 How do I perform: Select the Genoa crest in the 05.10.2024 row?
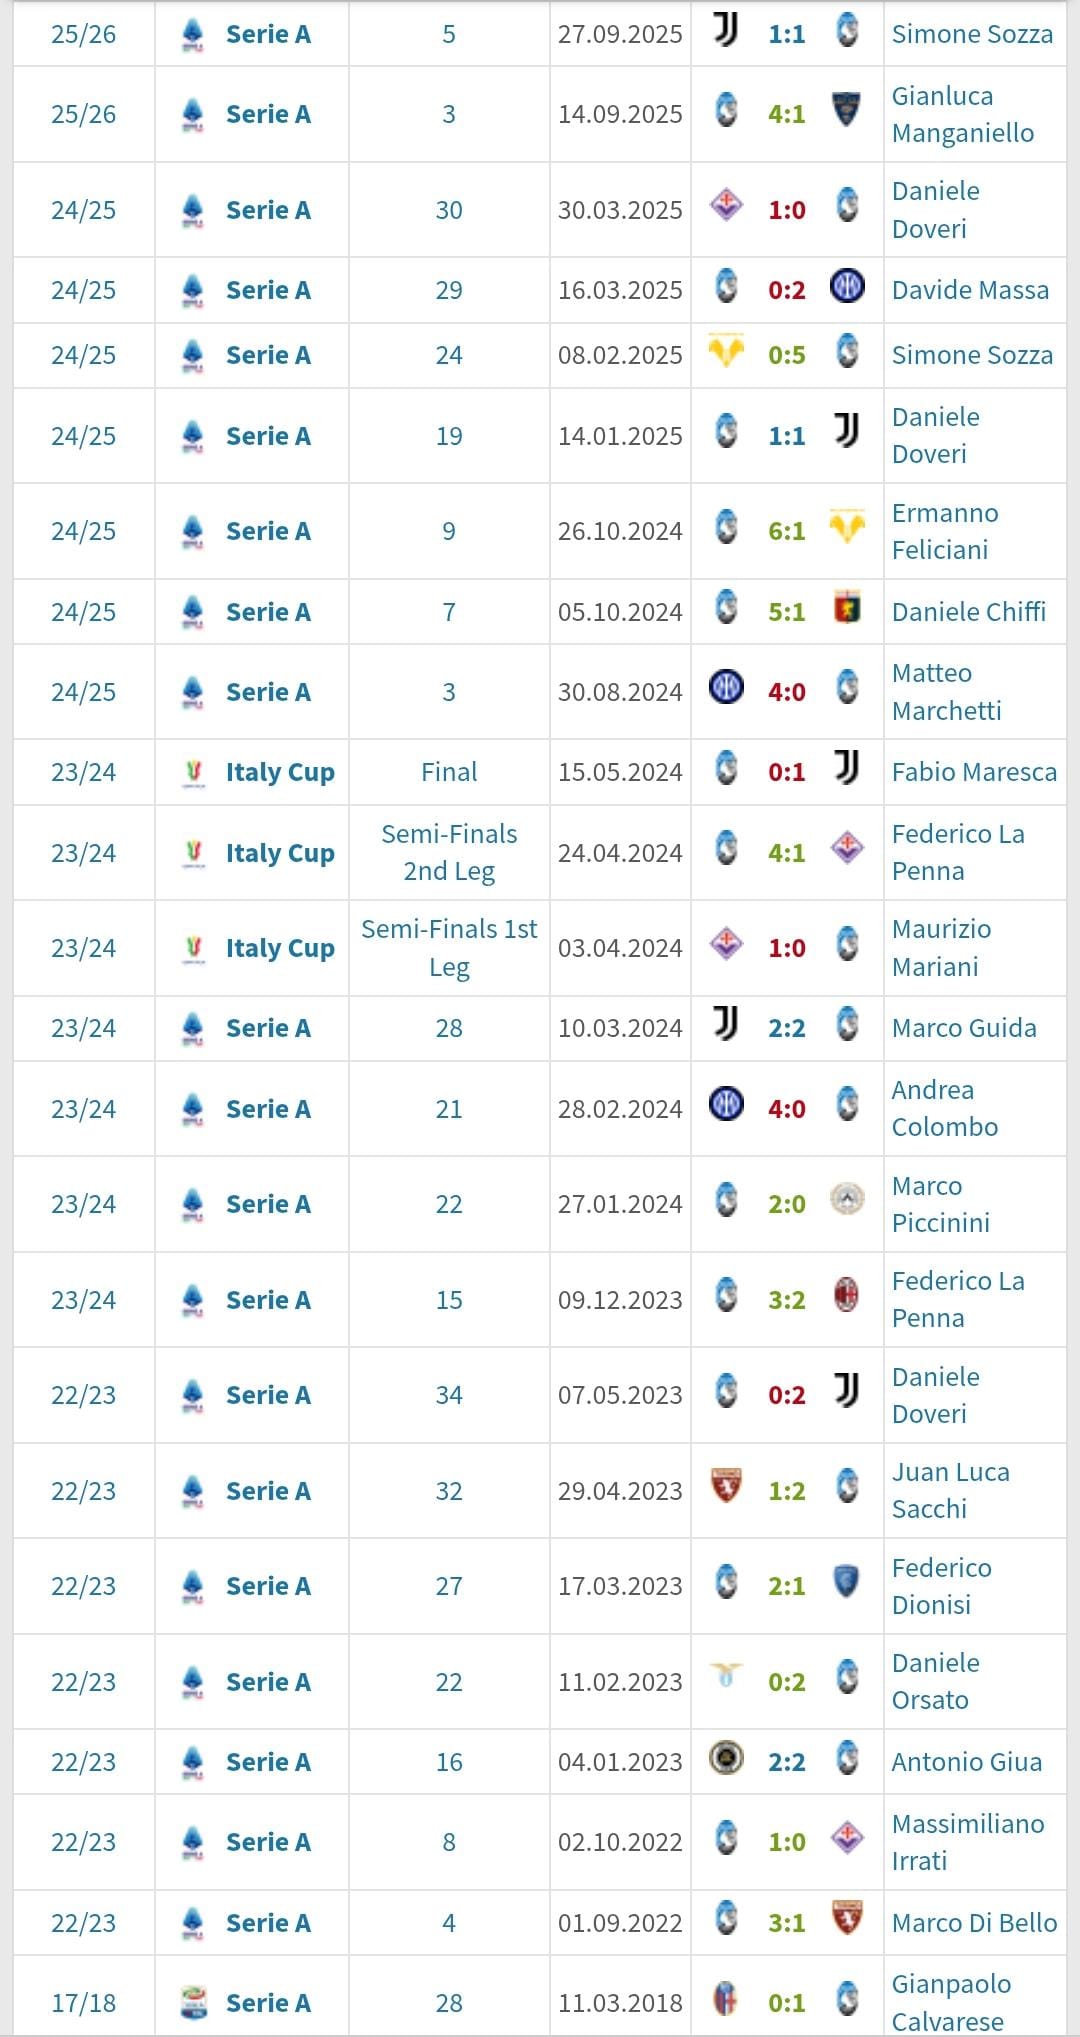point(847,609)
